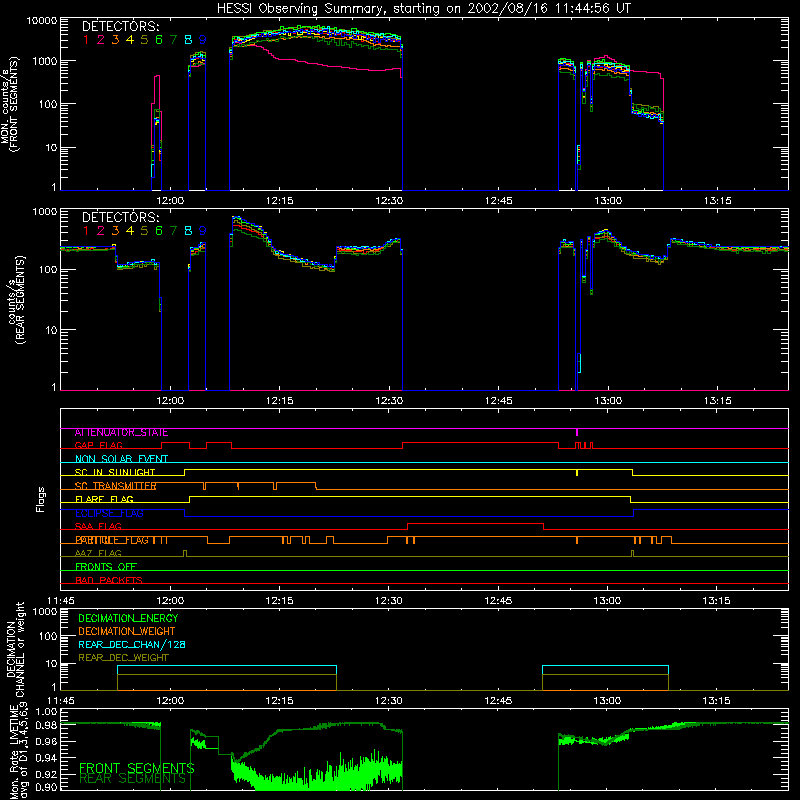
Task: Select blue detector 9 in rear segments legend
Action: (x=203, y=231)
